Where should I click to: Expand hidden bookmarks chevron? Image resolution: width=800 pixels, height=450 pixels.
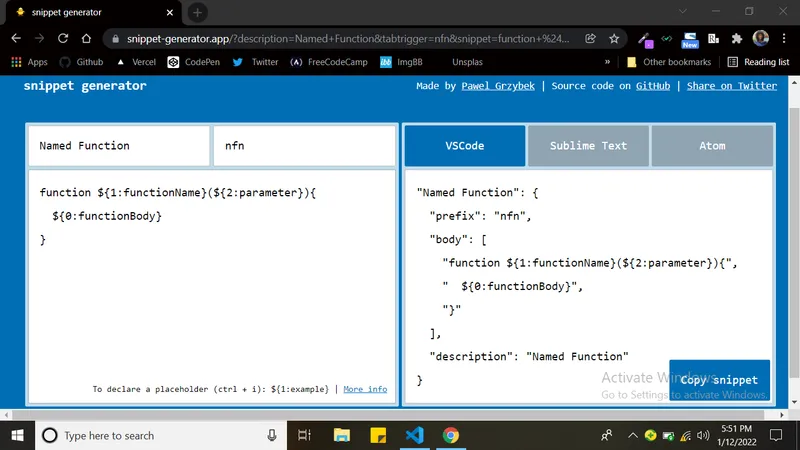tap(607, 62)
